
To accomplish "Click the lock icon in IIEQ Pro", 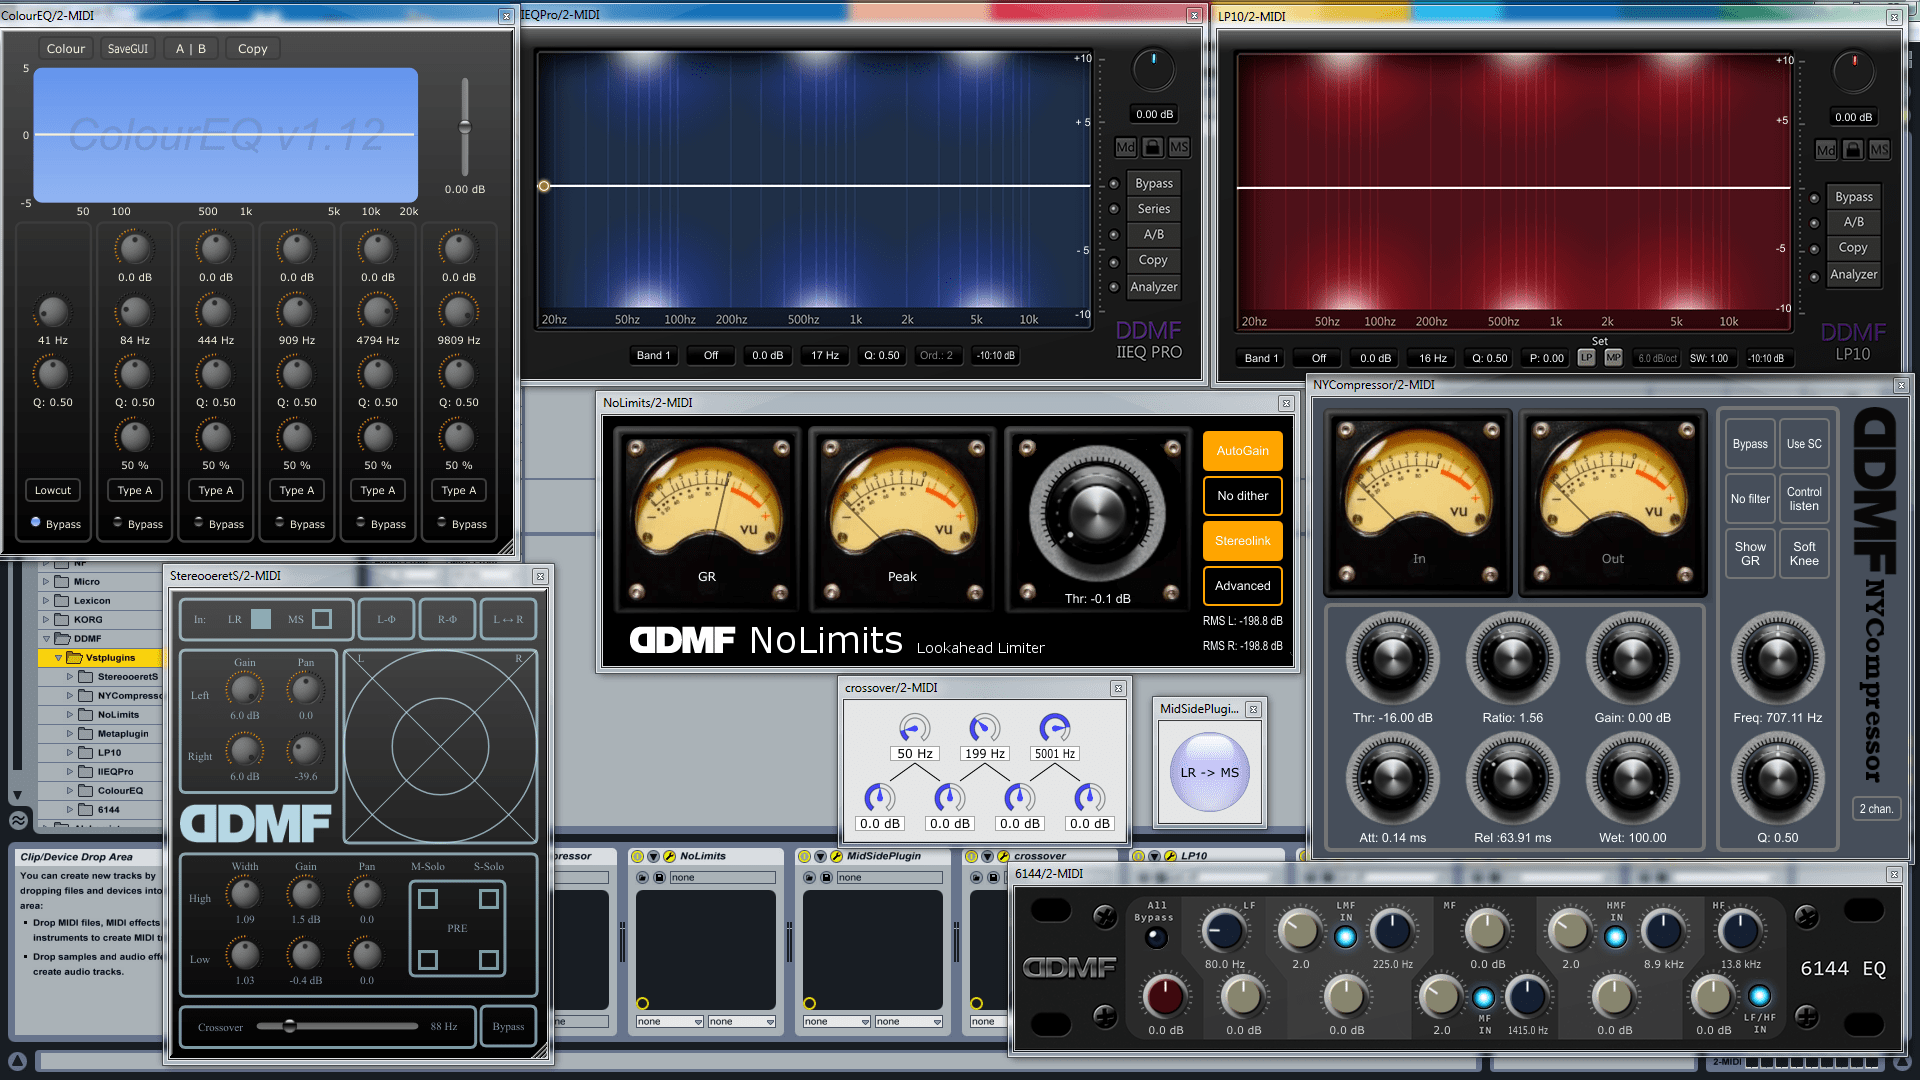I will [x=1152, y=147].
